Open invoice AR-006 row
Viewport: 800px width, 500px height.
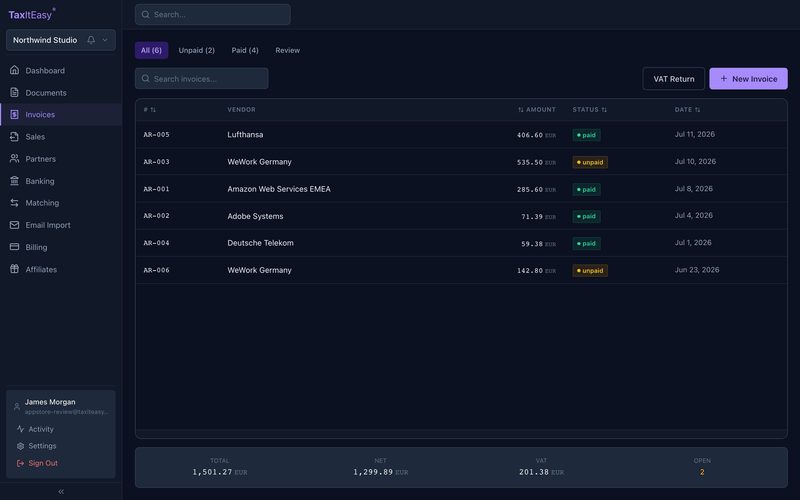coord(461,270)
